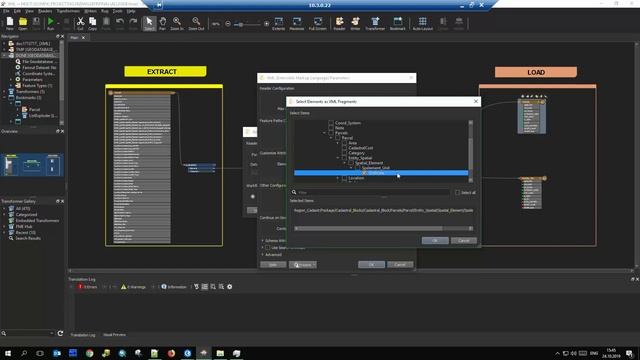Check the CadastralCost element checkbox
The height and width of the screenshot is (360, 640).
coord(344,148)
